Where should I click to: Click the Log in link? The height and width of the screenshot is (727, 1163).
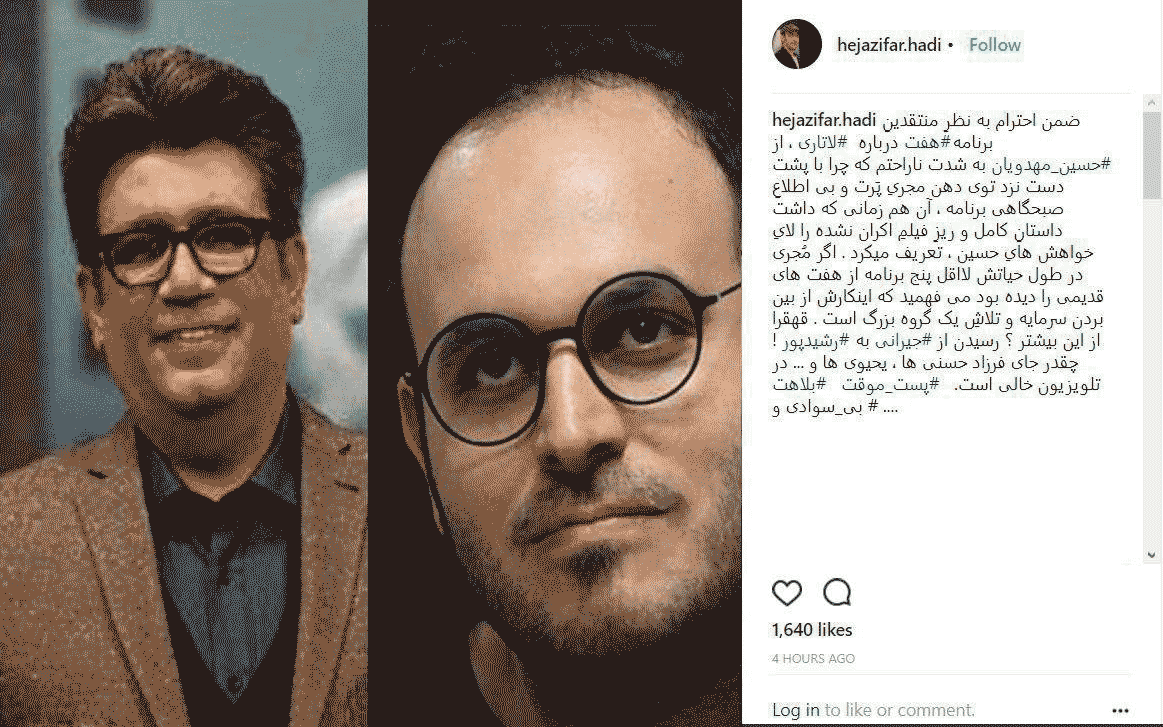coord(796,710)
